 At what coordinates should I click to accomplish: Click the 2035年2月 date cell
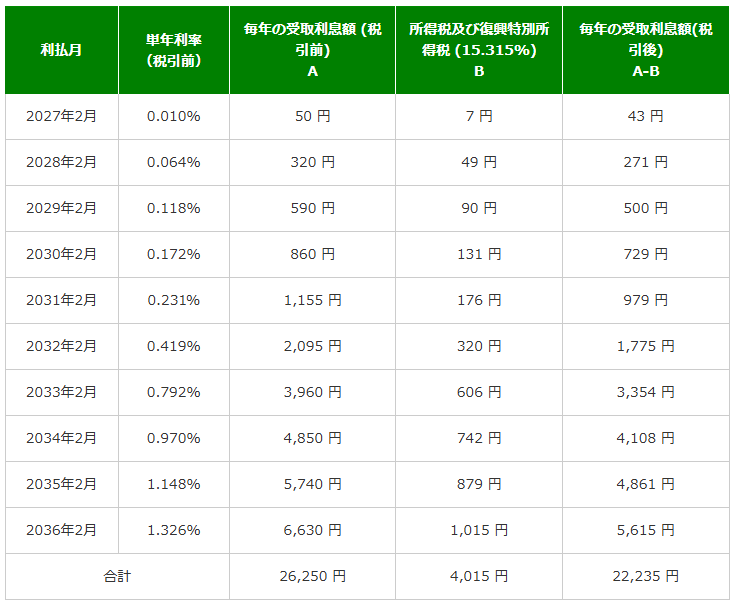(62, 484)
